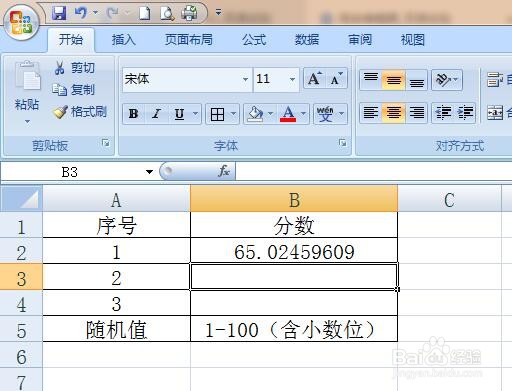Open Customize Quick Access Toolbar dropdown
512x391 pixels.
pos(218,13)
